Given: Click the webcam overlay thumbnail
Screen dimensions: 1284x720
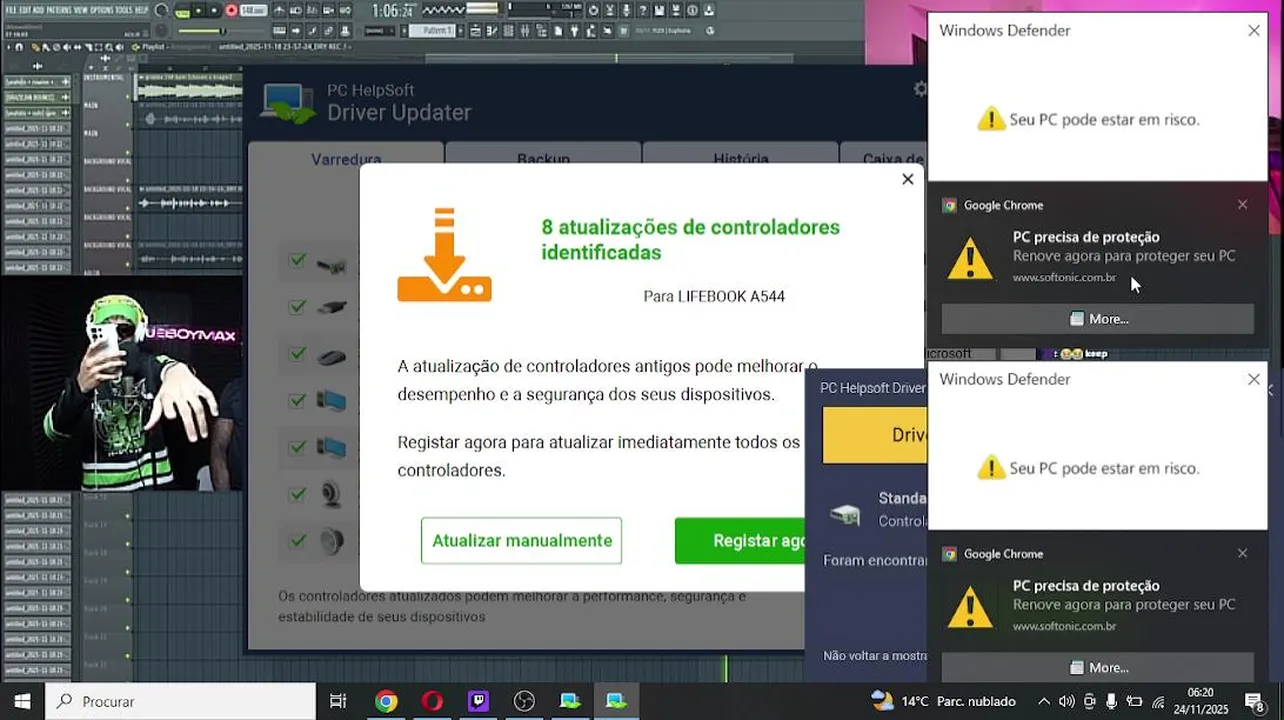Looking at the screenshot, I should coord(121,383).
